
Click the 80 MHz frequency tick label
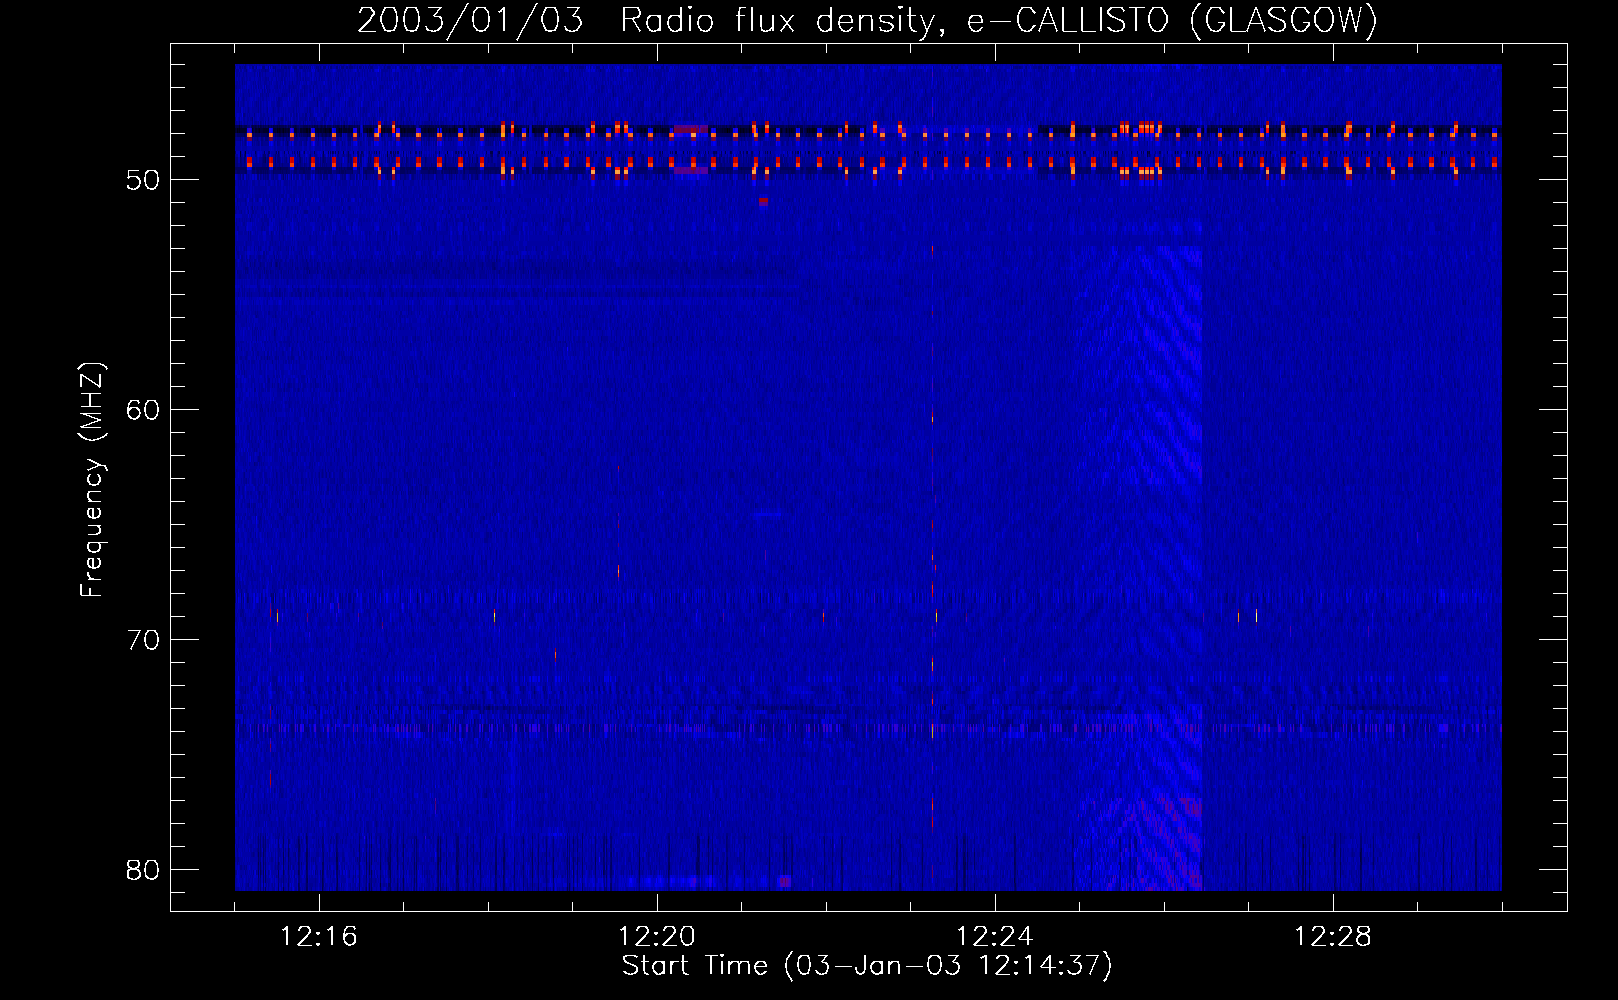(144, 871)
